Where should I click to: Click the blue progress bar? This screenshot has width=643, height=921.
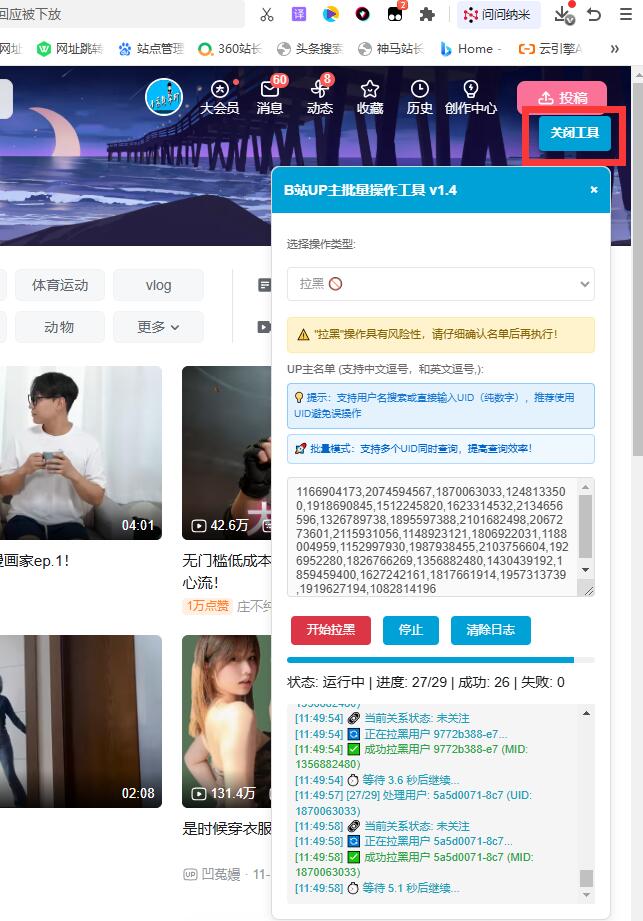[430, 660]
